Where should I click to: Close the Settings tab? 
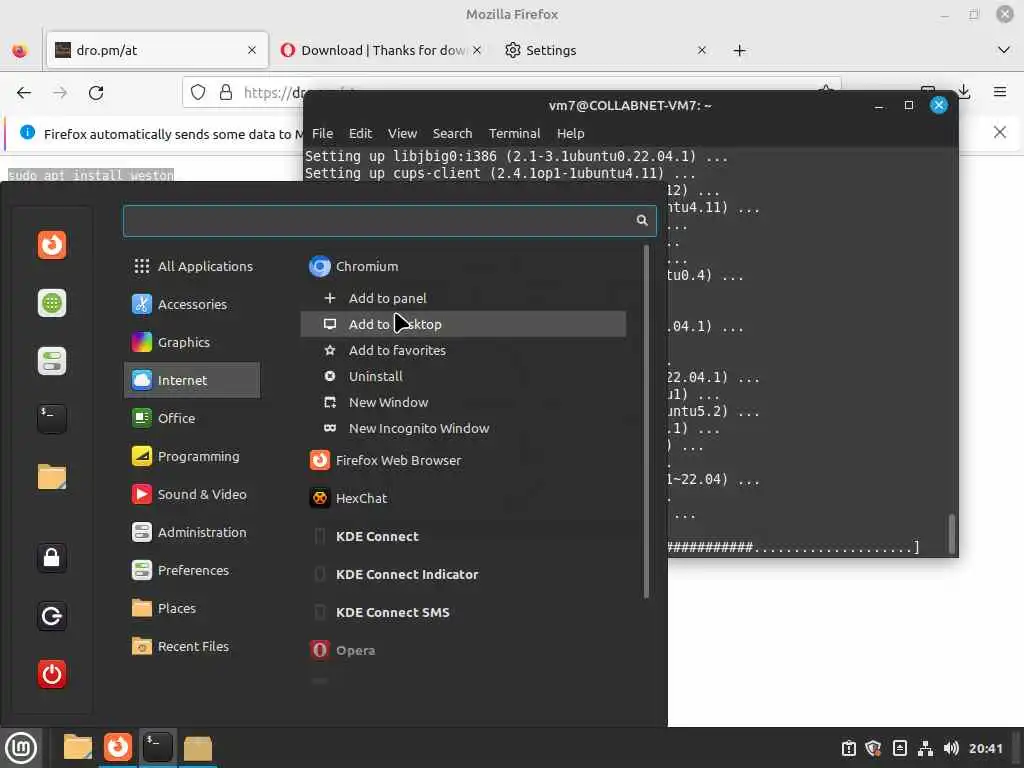click(702, 50)
